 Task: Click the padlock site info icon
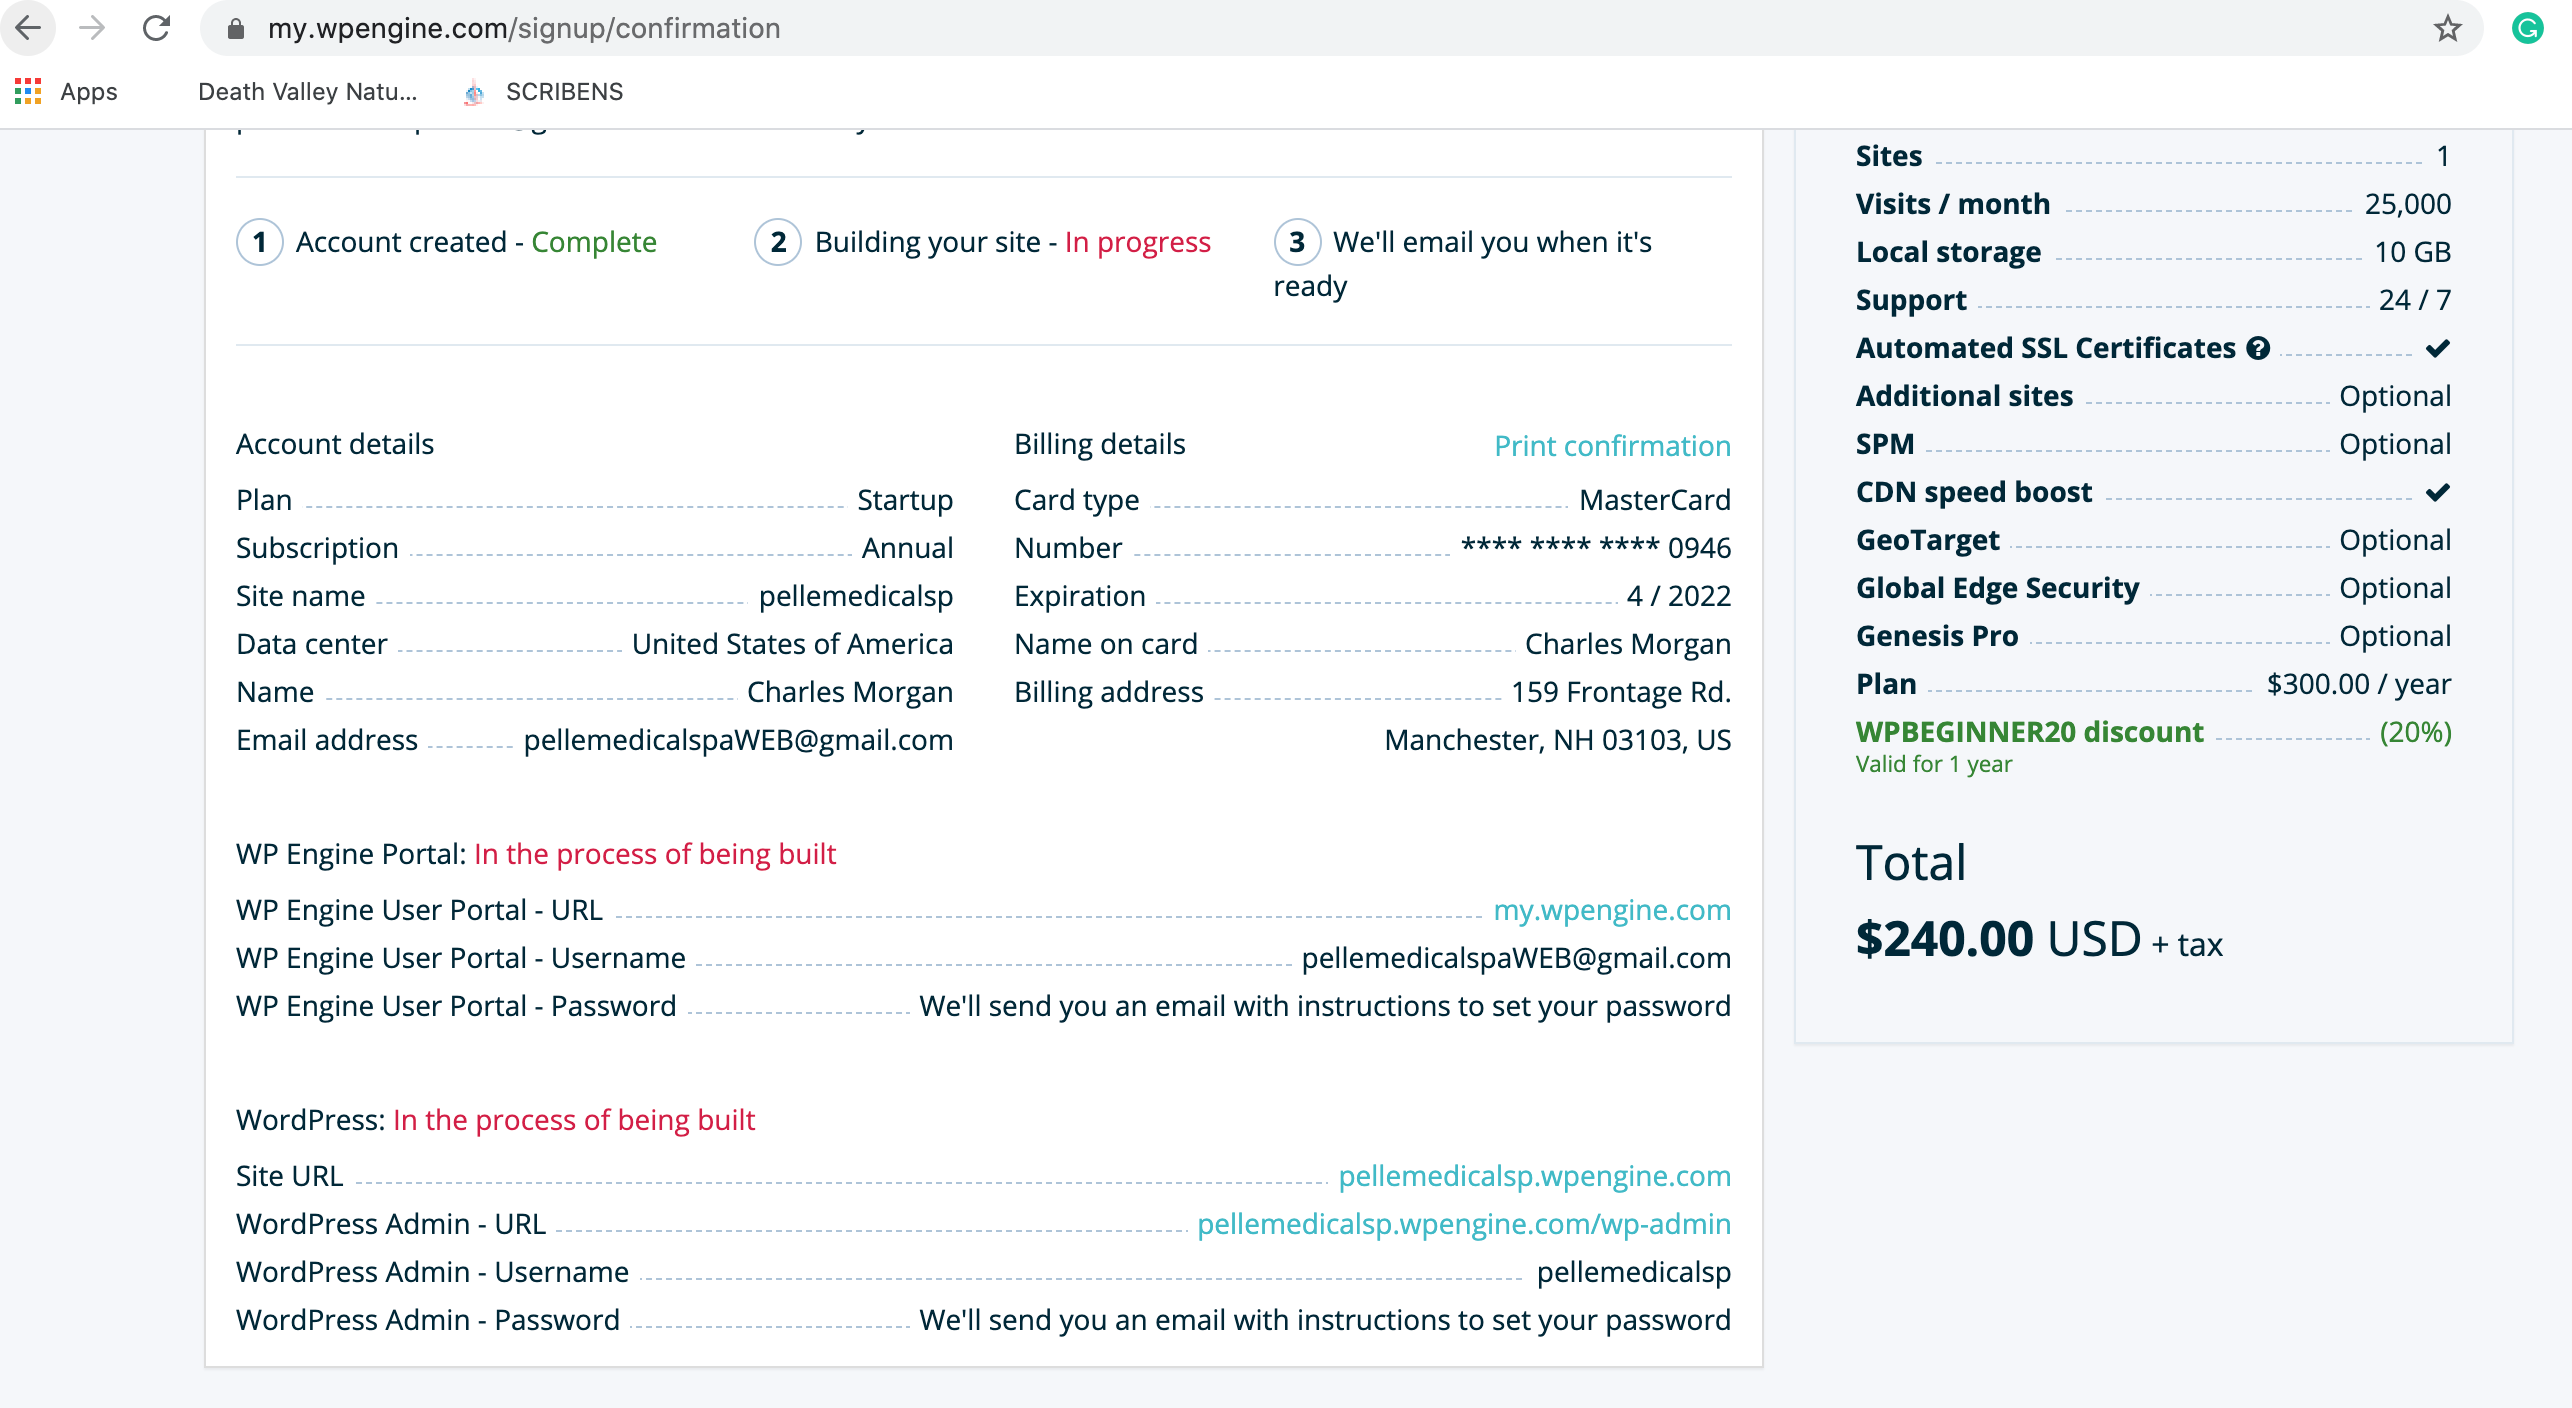pyautogui.click(x=236, y=29)
